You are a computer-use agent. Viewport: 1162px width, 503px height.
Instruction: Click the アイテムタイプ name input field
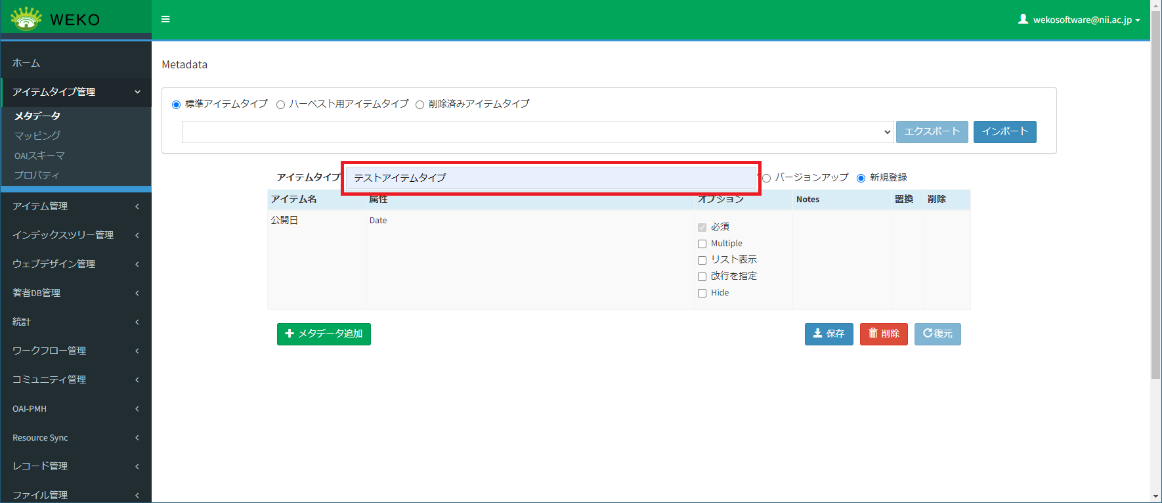[550, 178]
